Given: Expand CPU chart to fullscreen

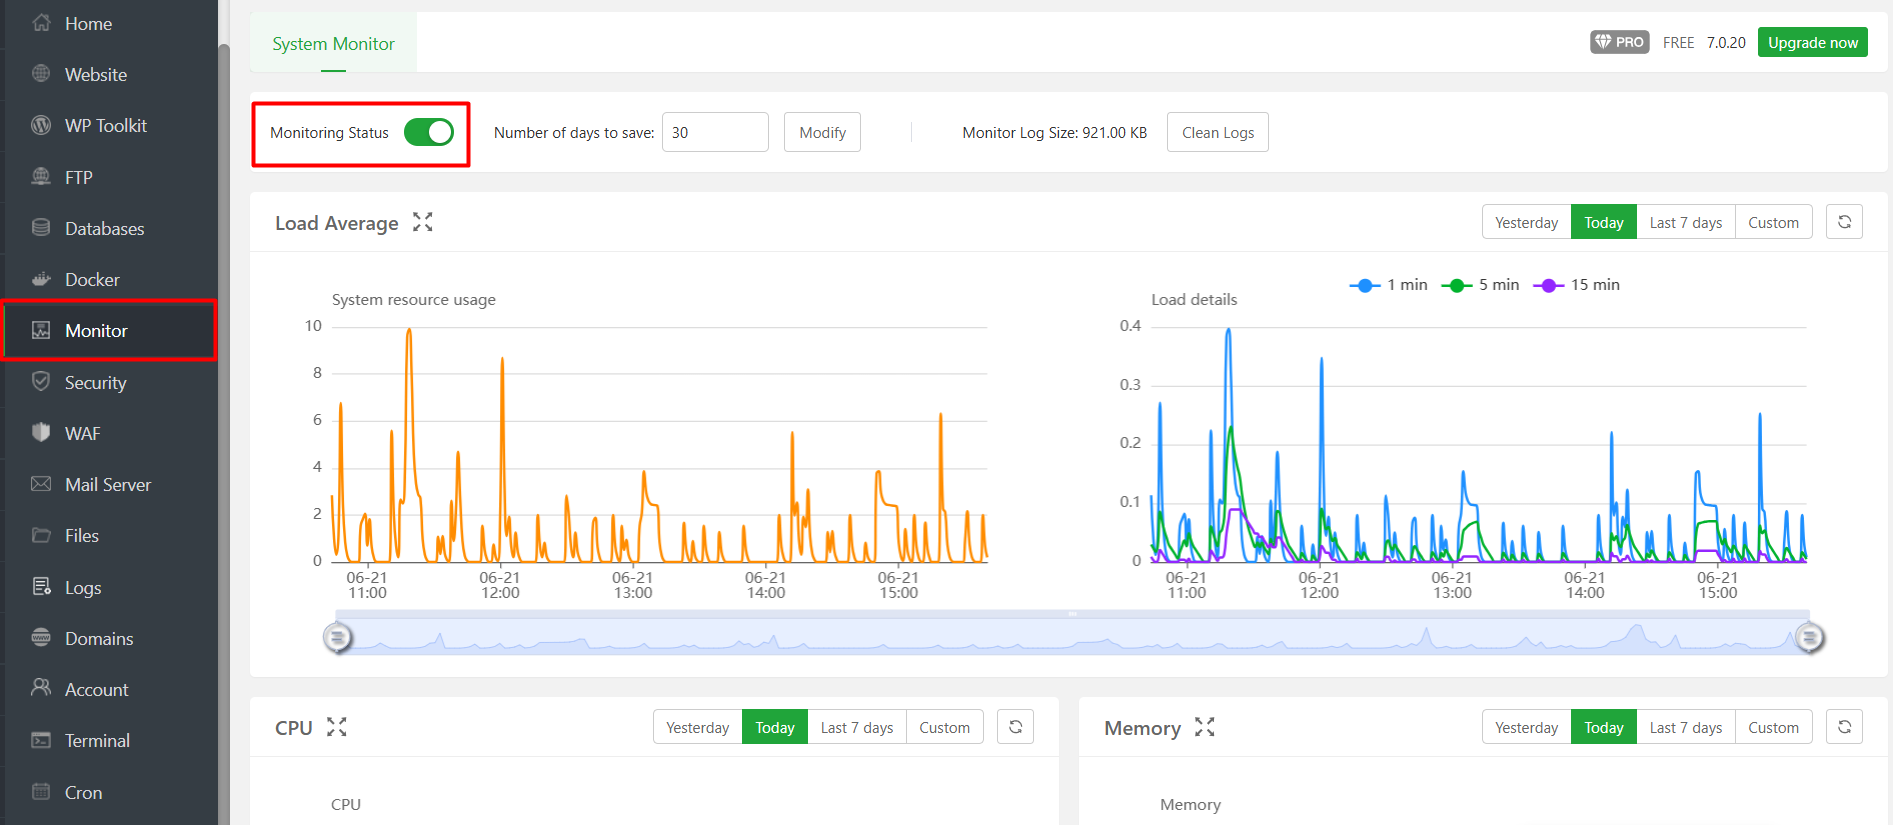Looking at the screenshot, I should [x=337, y=727].
